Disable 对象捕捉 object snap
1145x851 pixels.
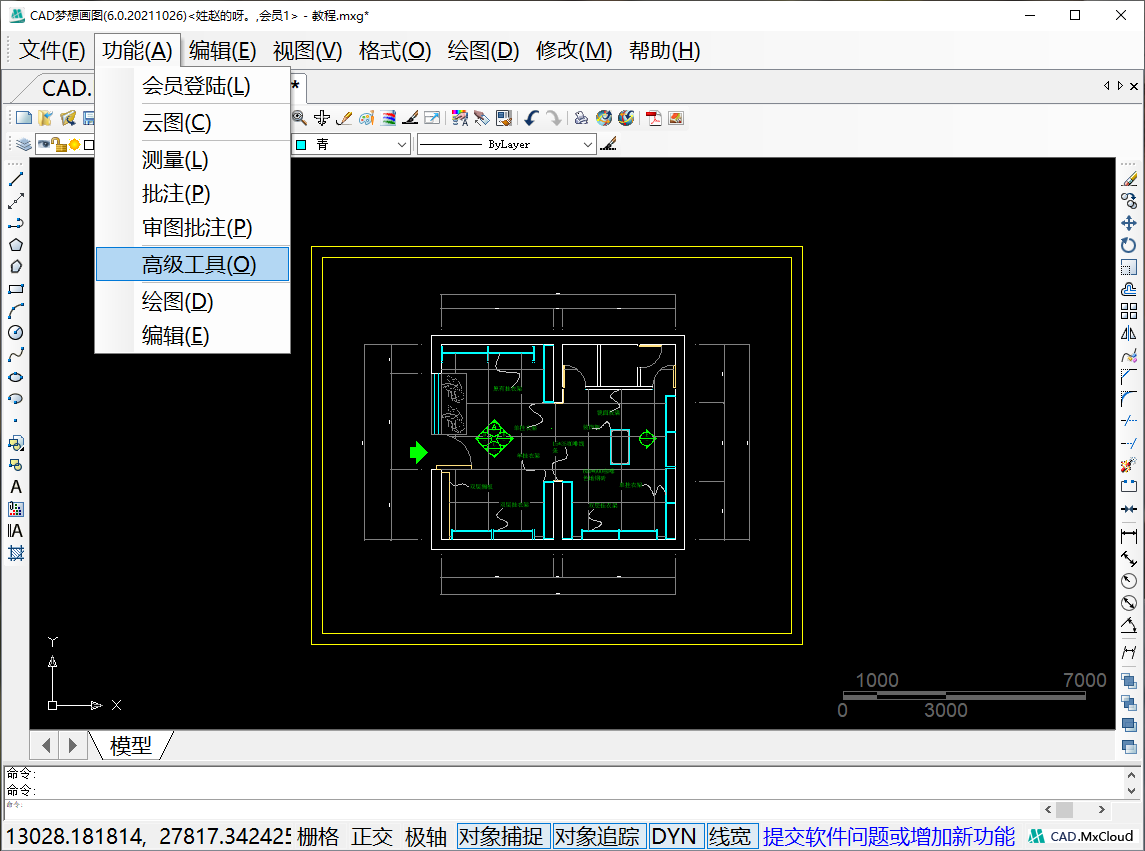pos(502,836)
